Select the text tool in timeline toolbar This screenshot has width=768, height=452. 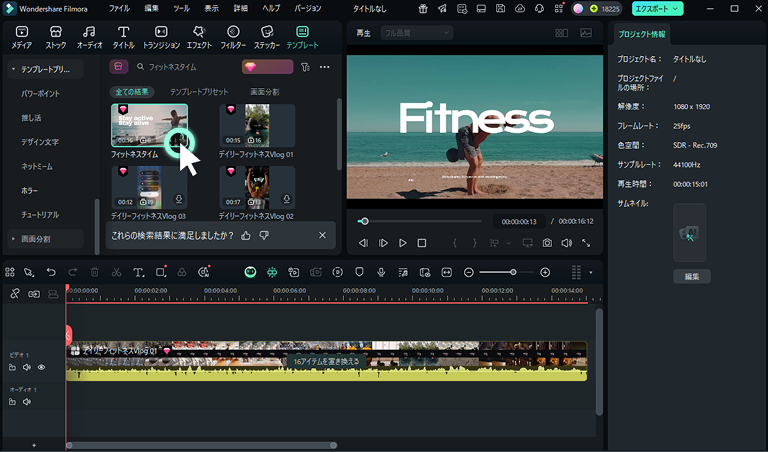(139, 272)
